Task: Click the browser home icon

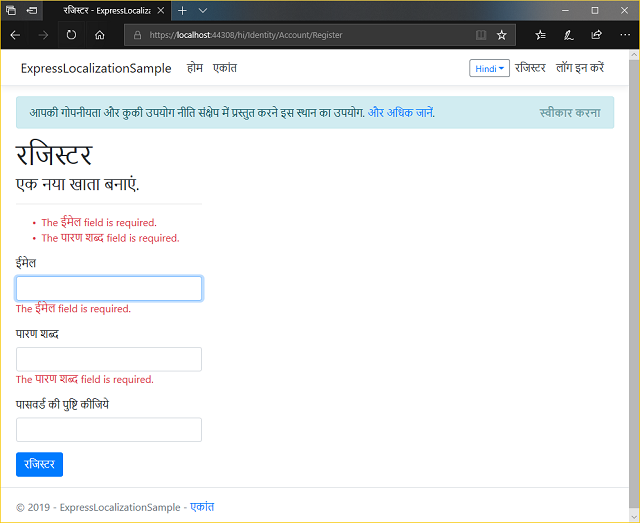Action: tap(100, 34)
